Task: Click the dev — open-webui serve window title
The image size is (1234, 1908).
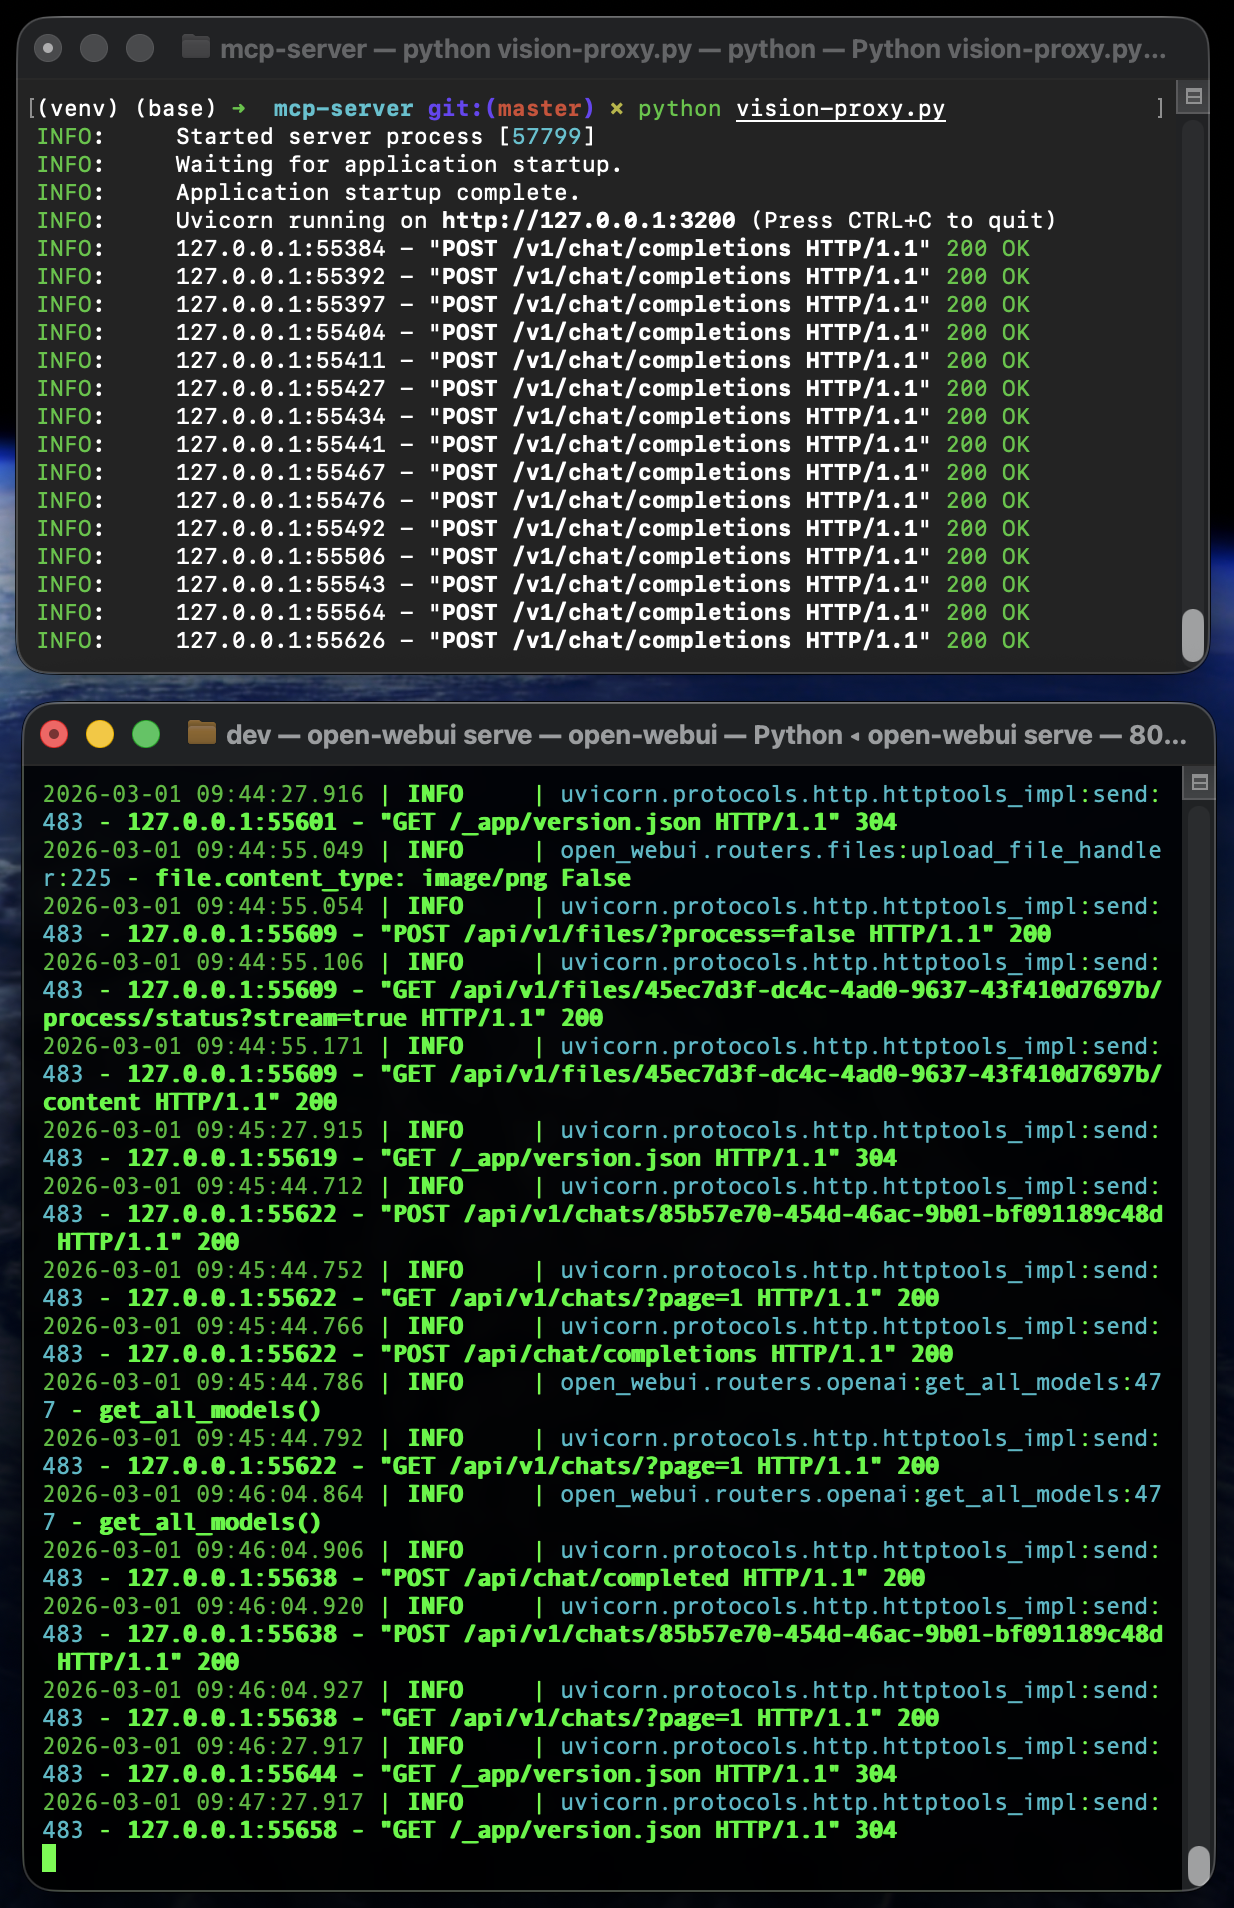Action: pos(706,735)
